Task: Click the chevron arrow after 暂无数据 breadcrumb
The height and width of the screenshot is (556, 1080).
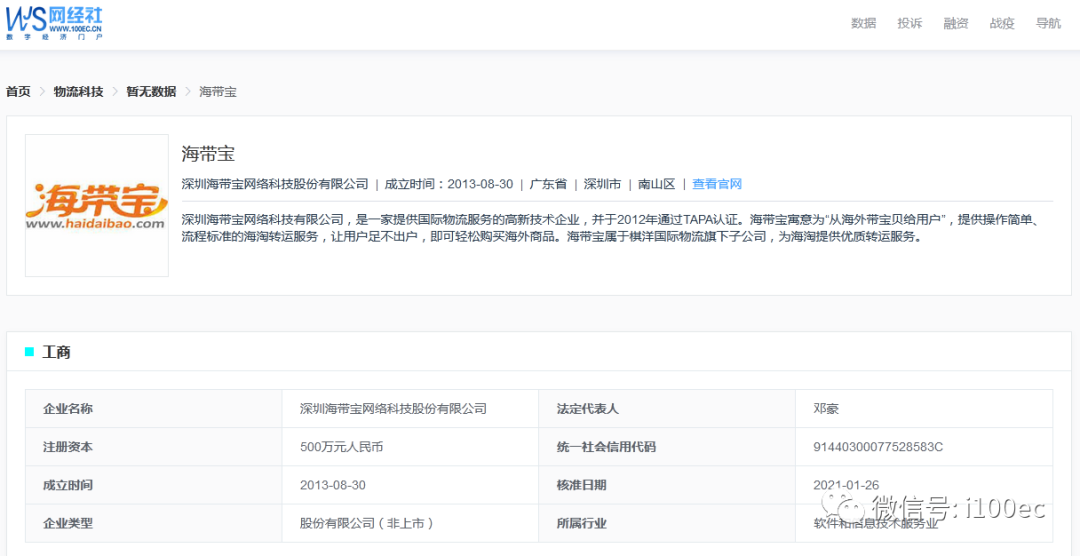Action: coord(187,91)
